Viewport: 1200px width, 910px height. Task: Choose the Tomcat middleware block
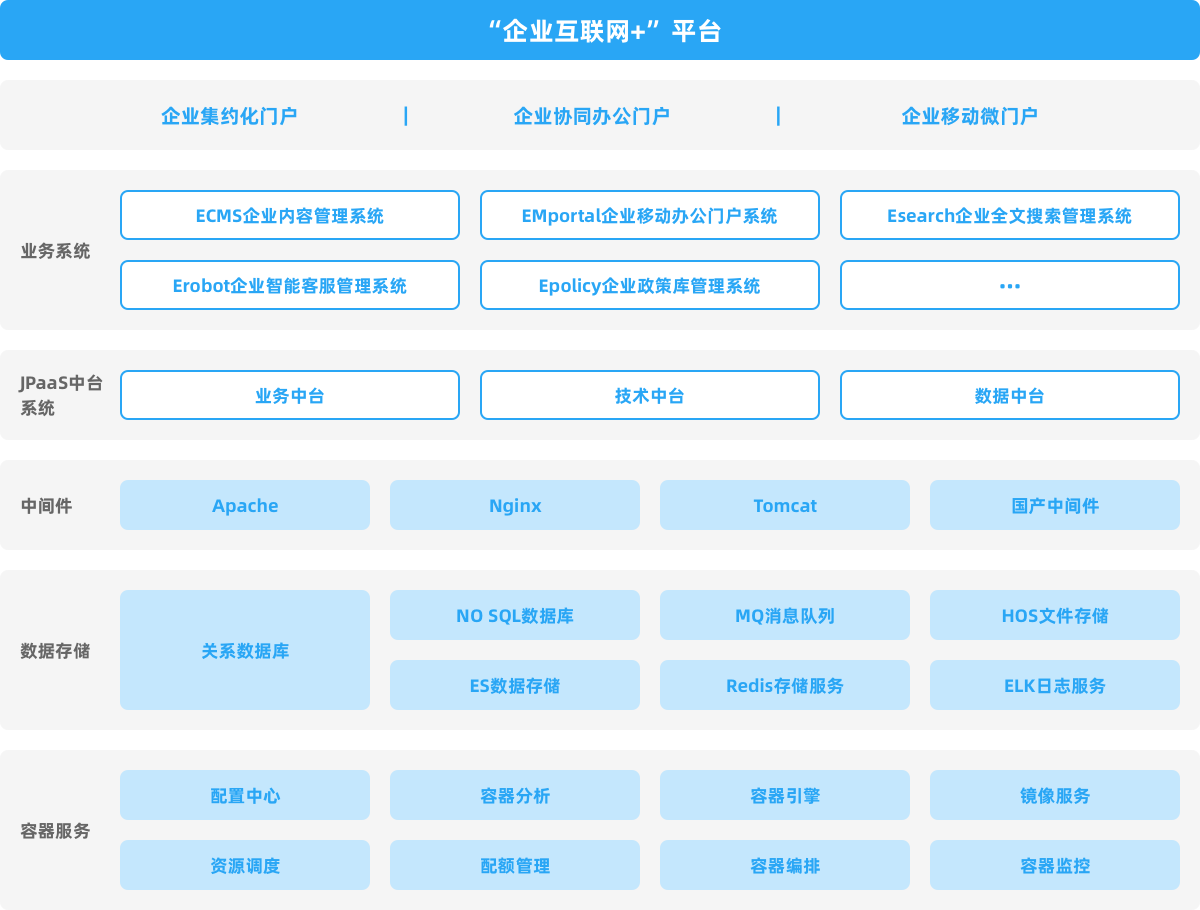click(785, 506)
